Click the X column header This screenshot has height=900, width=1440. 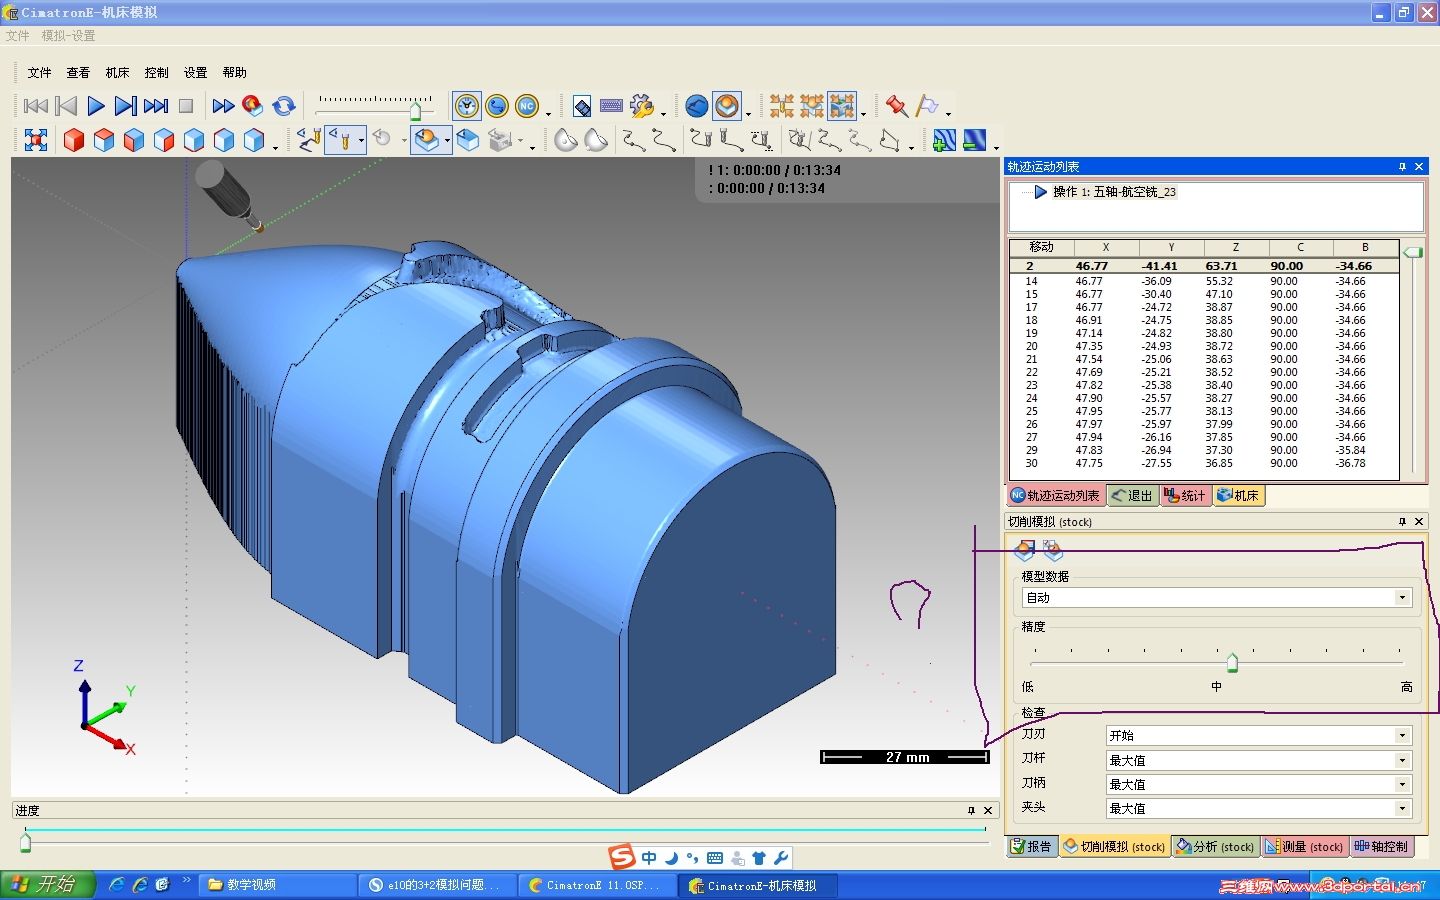pos(1106,247)
